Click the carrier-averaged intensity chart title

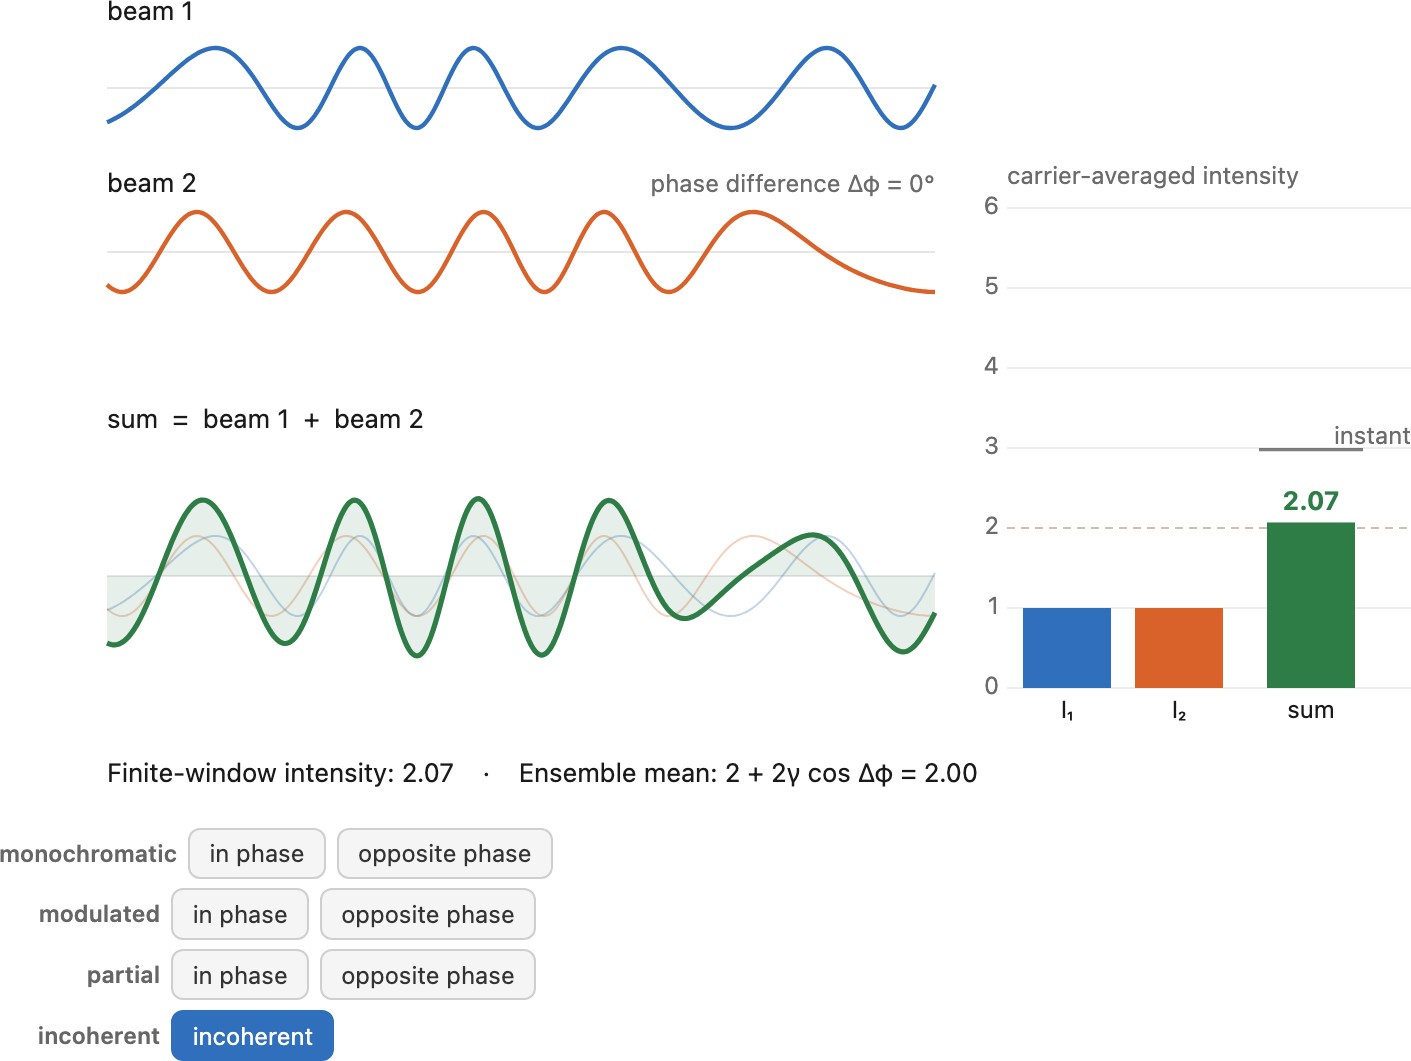click(1153, 176)
